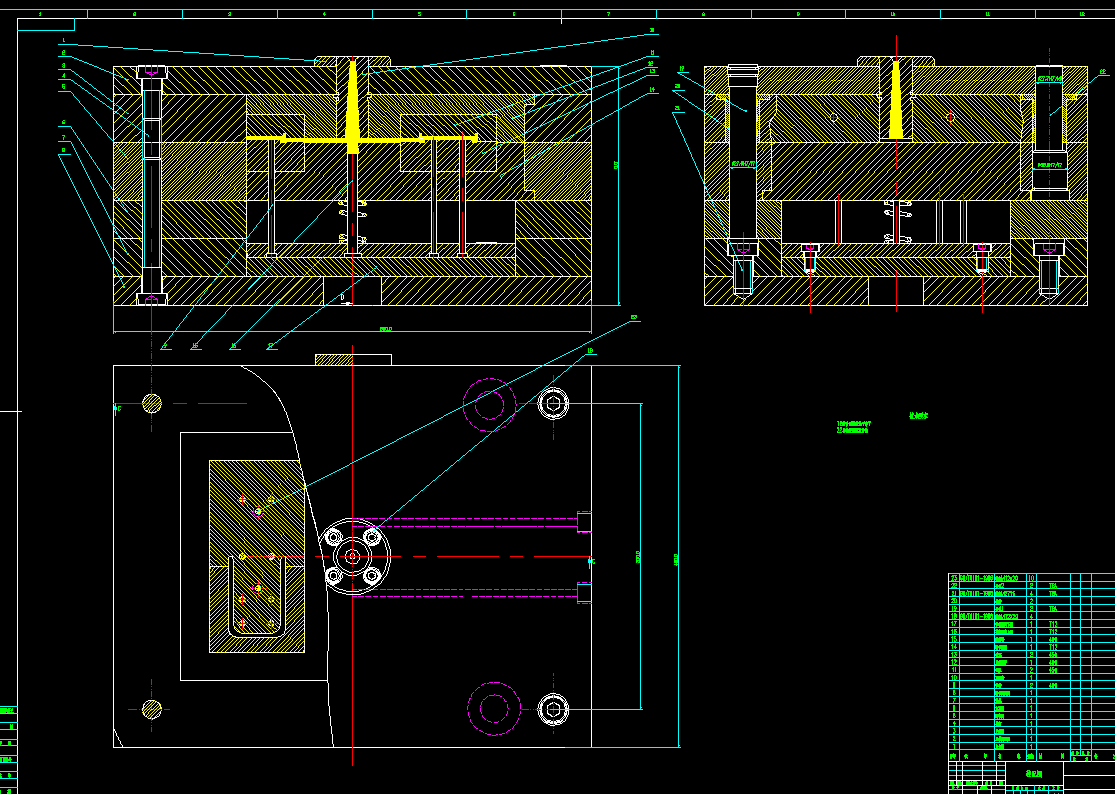Image resolution: width=1115 pixels, height=794 pixels.
Task: Pick the knock-out hole at front view bottom
Action: [x=352, y=290]
